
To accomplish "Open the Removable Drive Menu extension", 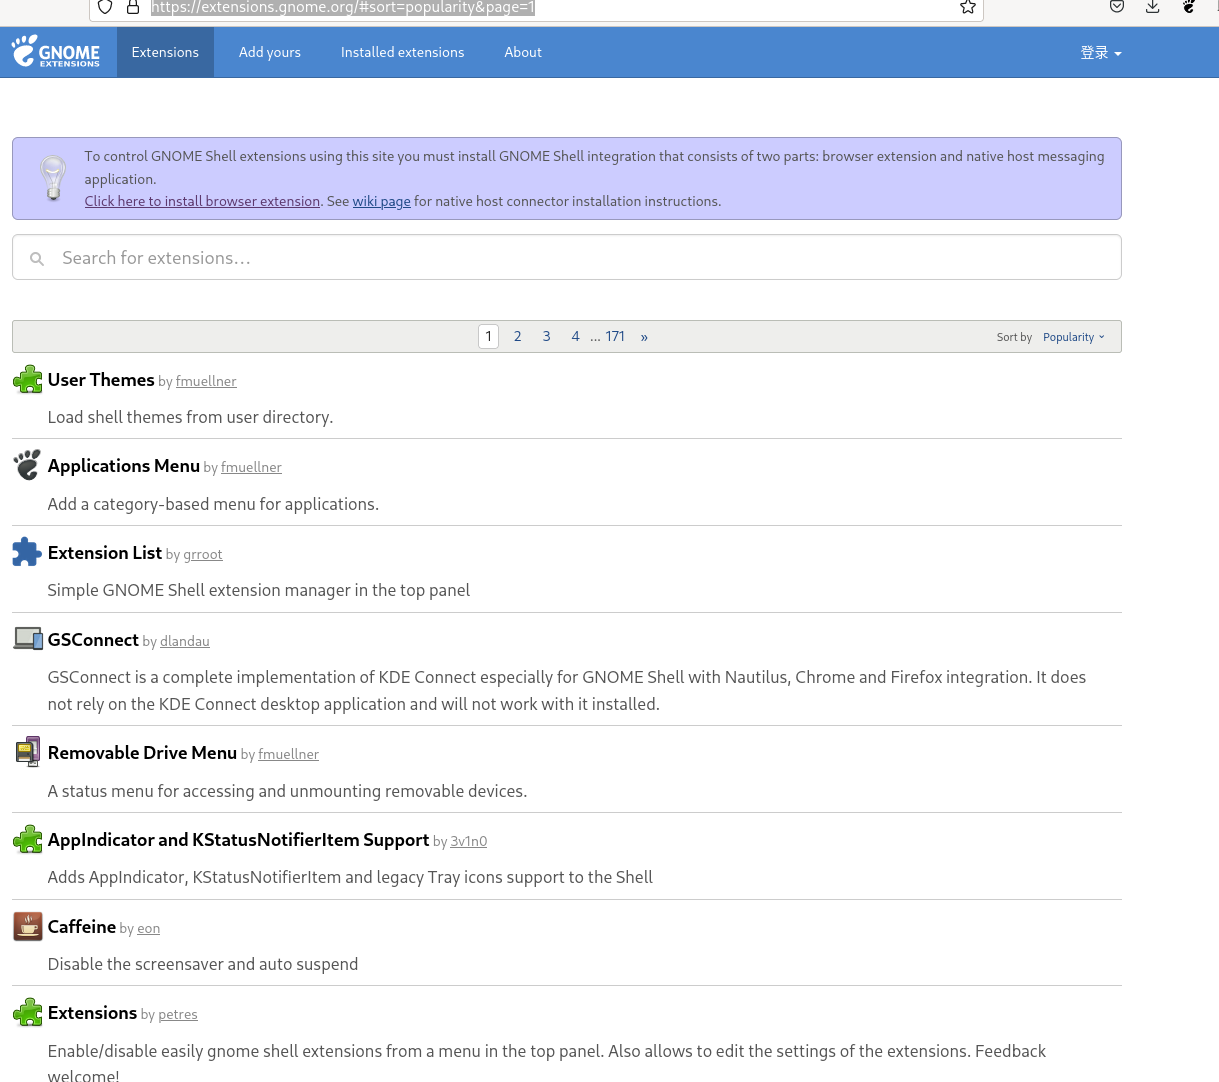I will (x=142, y=753).
